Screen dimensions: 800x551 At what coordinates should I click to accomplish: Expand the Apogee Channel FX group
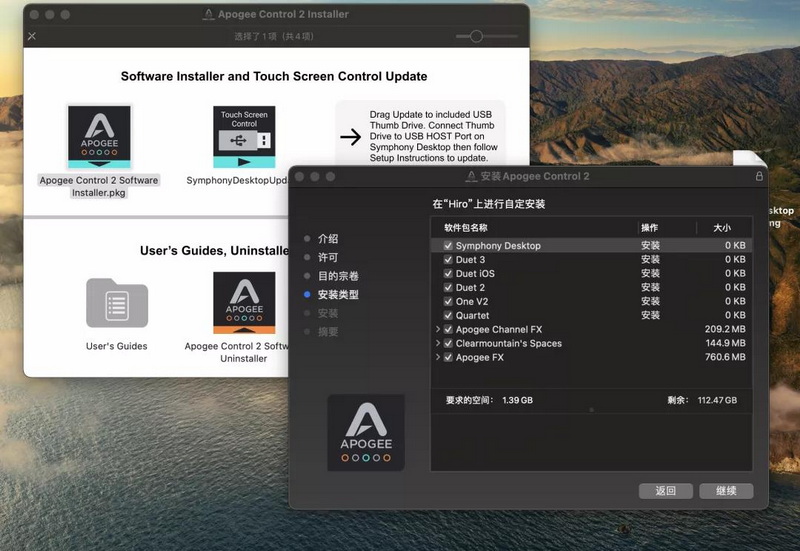click(438, 329)
